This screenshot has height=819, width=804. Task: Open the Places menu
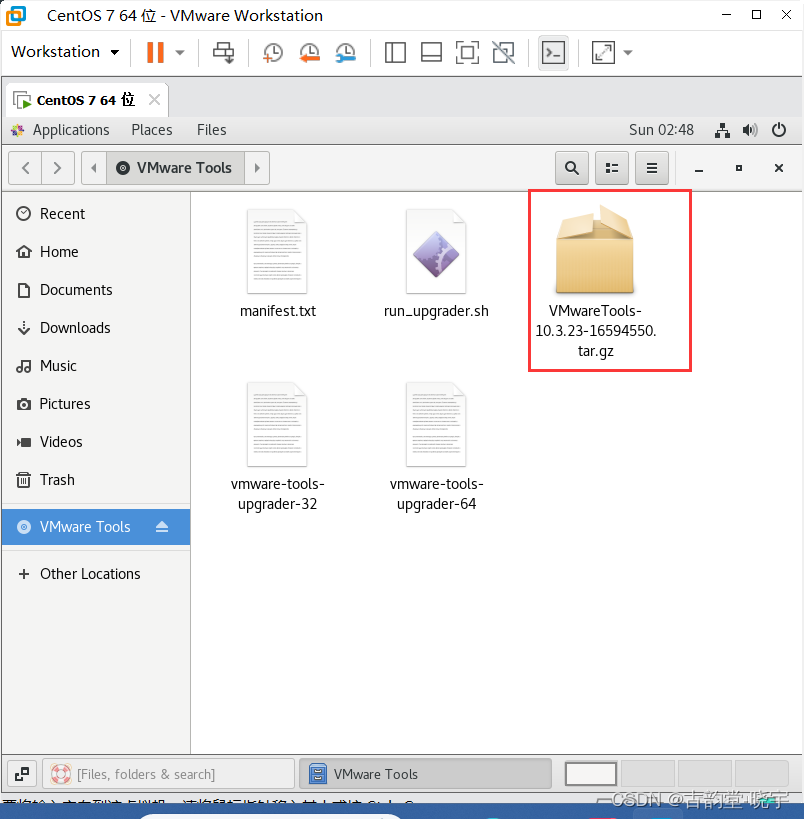tap(152, 130)
